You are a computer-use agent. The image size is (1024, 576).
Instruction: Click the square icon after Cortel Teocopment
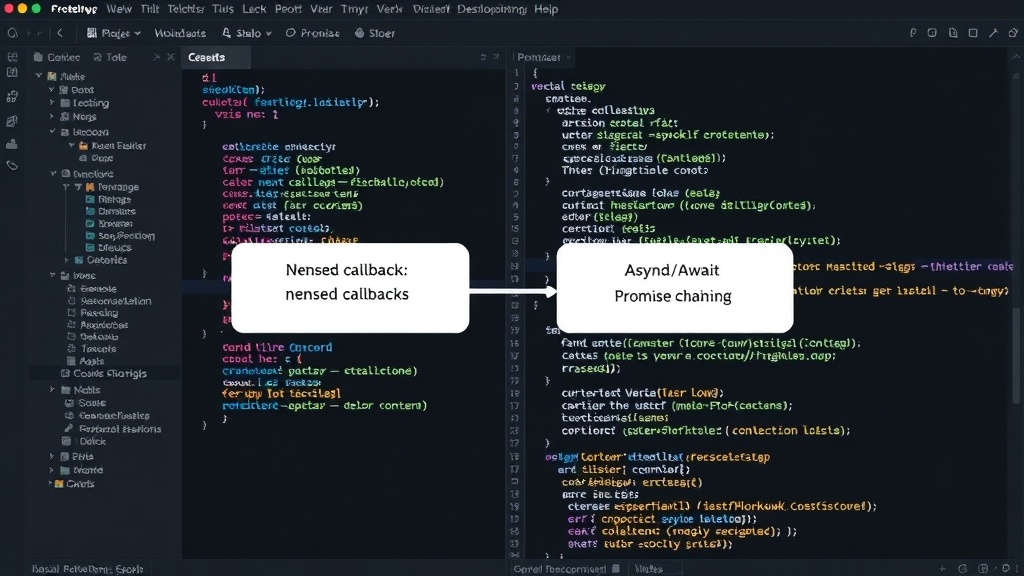click(616, 569)
